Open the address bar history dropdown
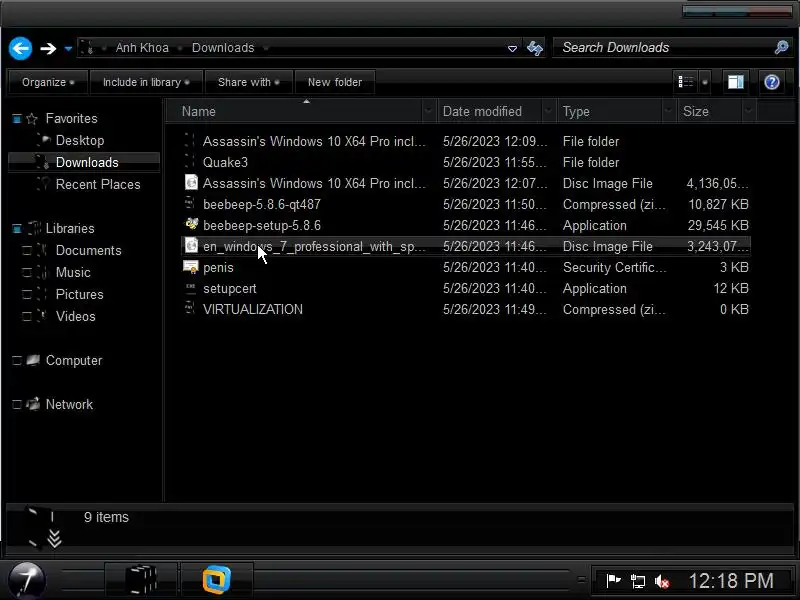 point(512,49)
